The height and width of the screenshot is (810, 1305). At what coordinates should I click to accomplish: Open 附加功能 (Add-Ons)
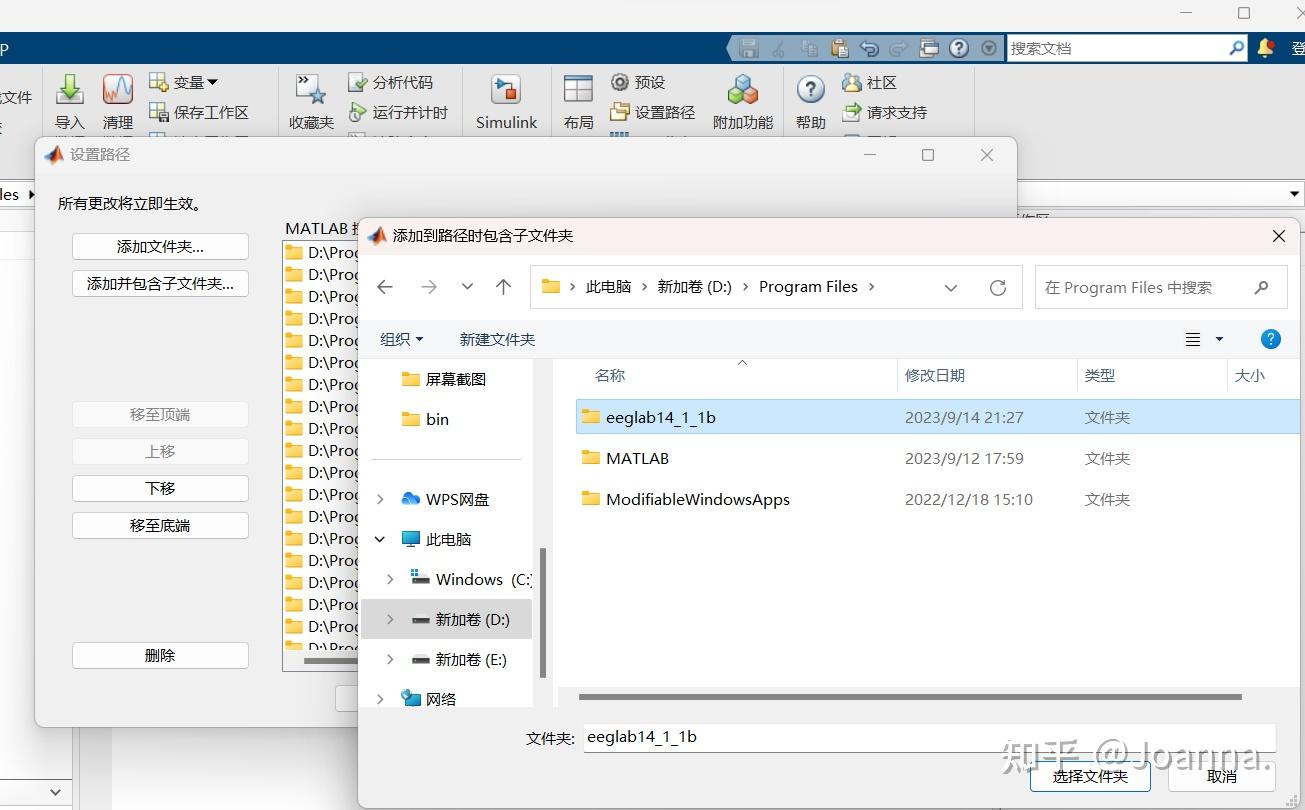(x=742, y=97)
